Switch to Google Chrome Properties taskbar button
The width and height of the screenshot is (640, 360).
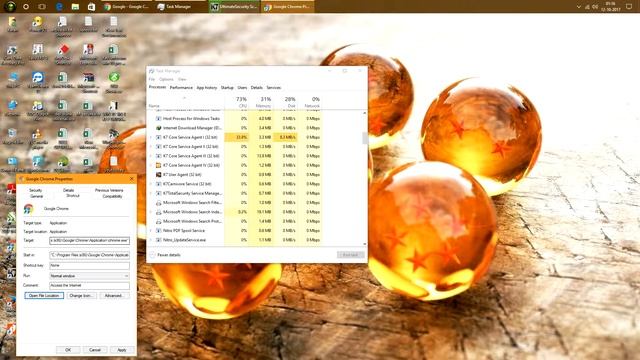(288, 7)
